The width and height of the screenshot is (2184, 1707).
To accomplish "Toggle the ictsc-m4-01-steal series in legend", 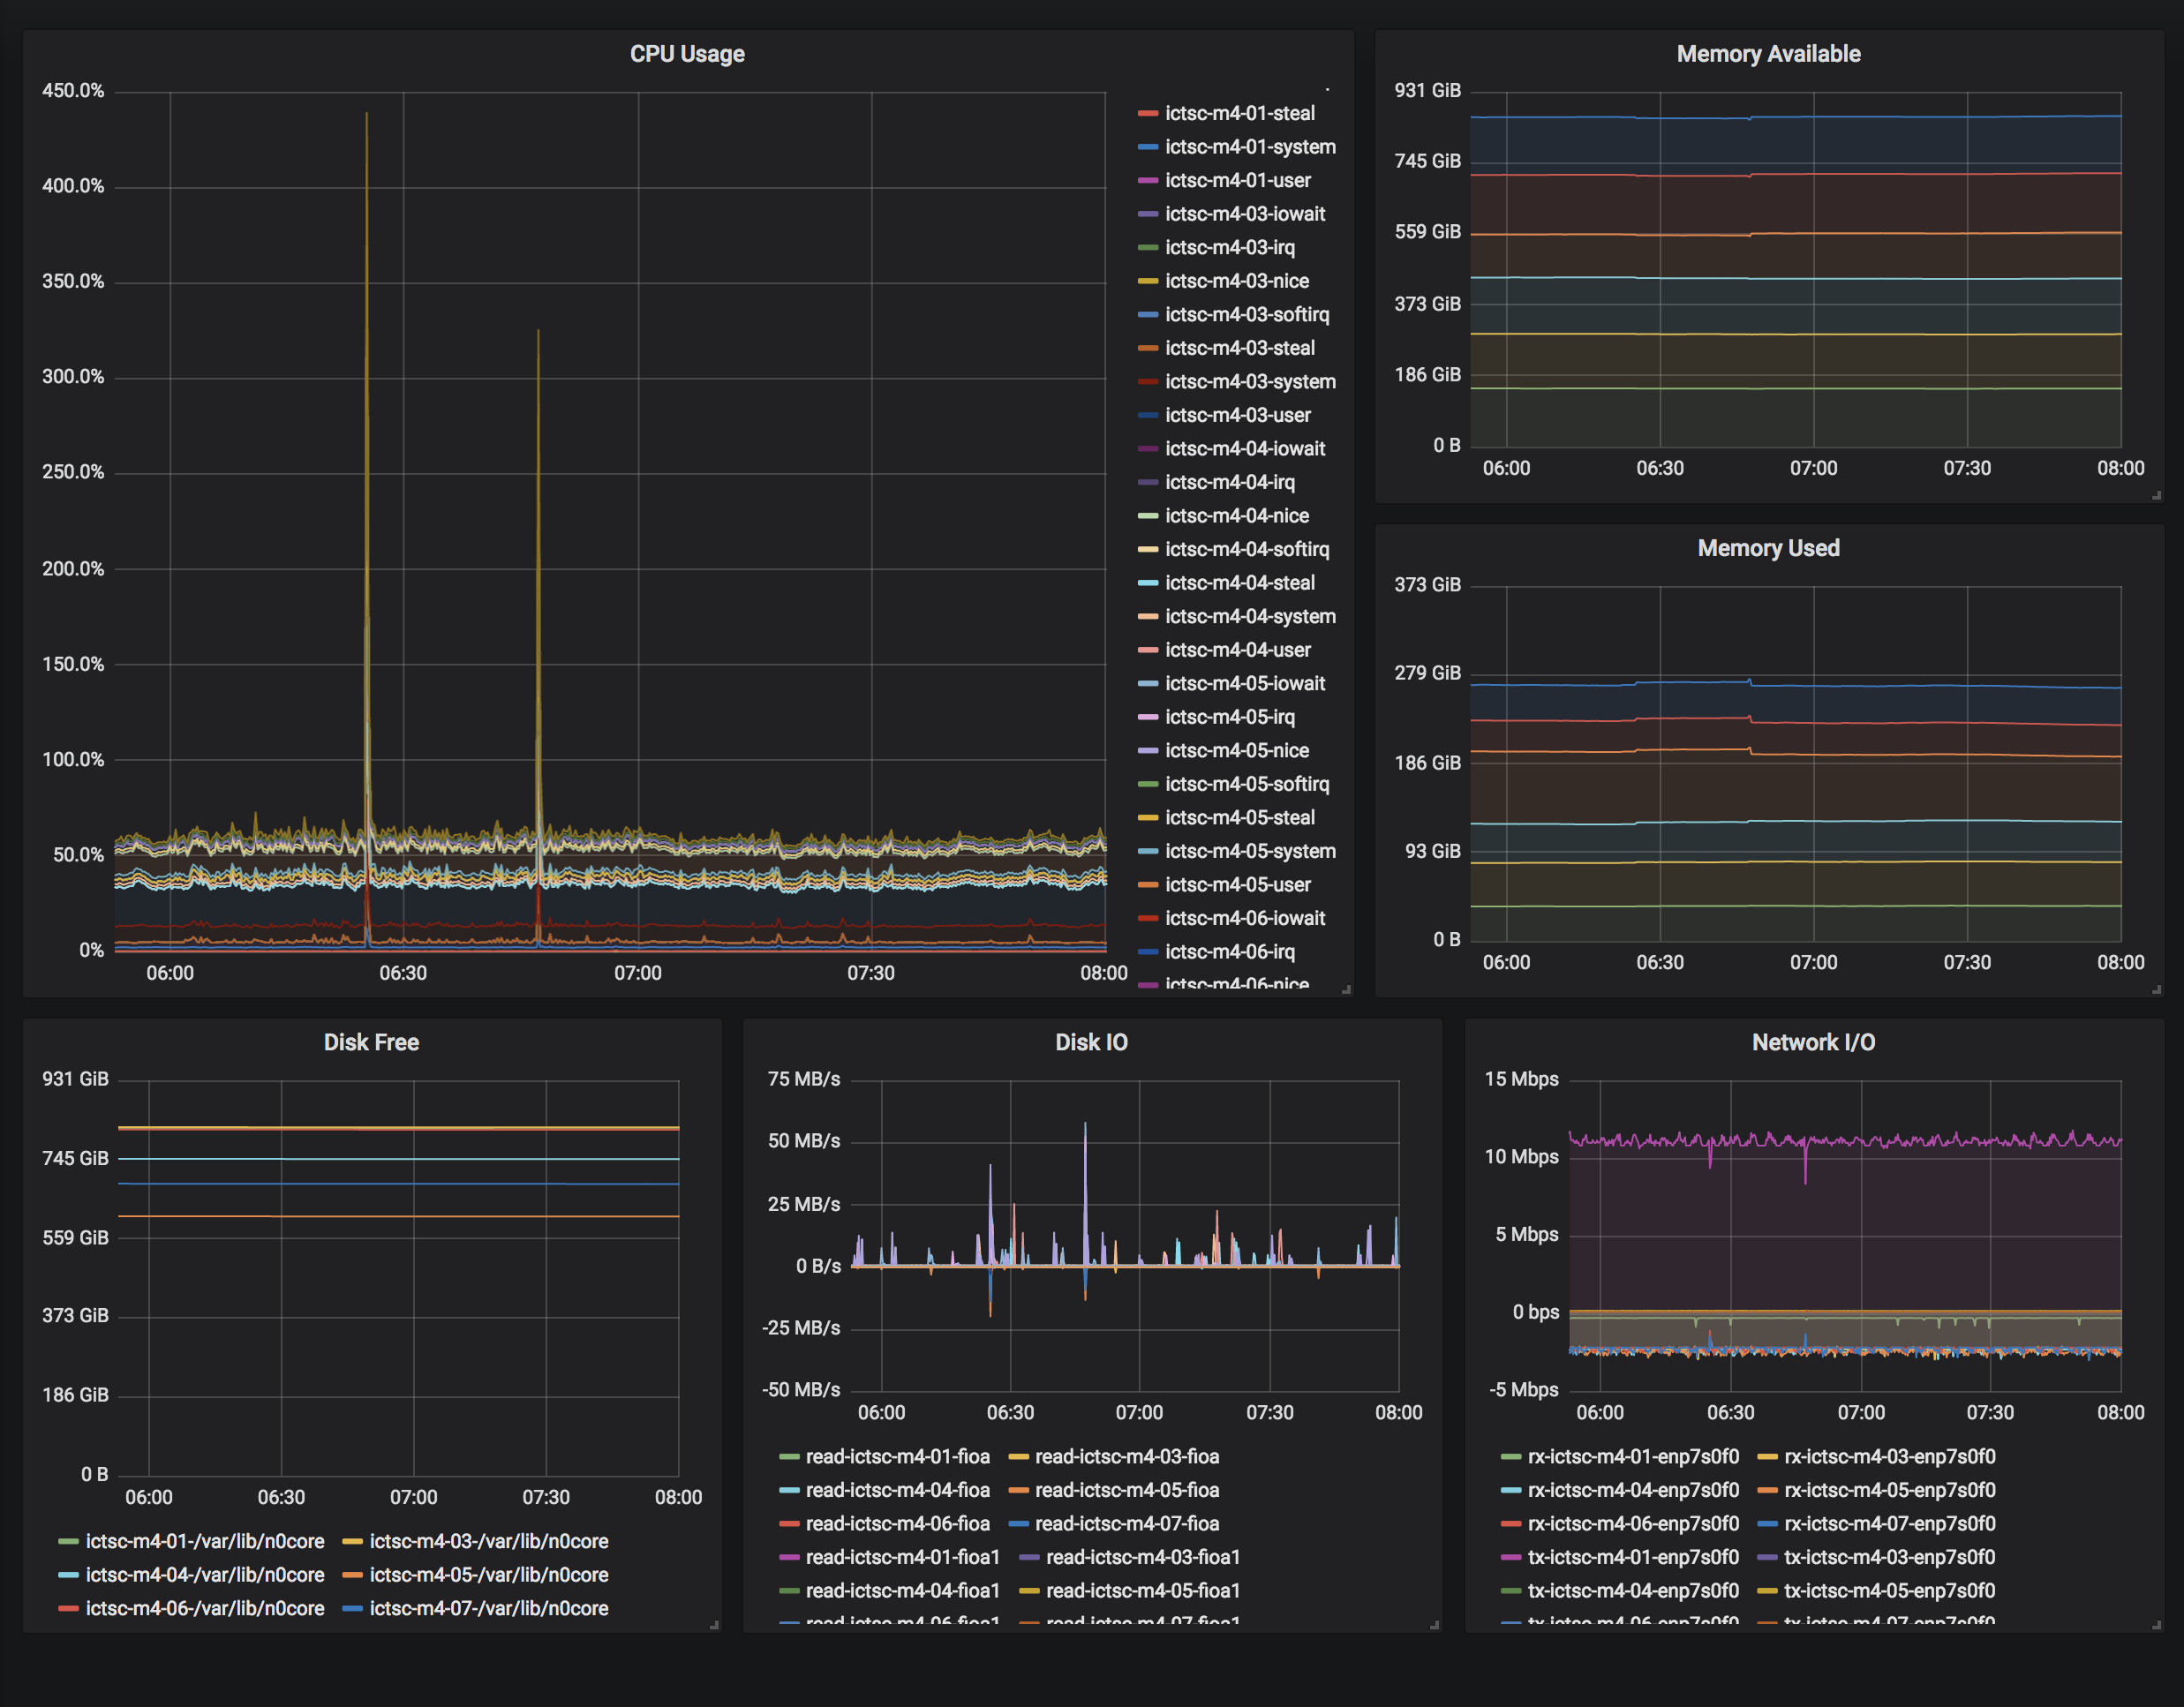I will [1239, 113].
